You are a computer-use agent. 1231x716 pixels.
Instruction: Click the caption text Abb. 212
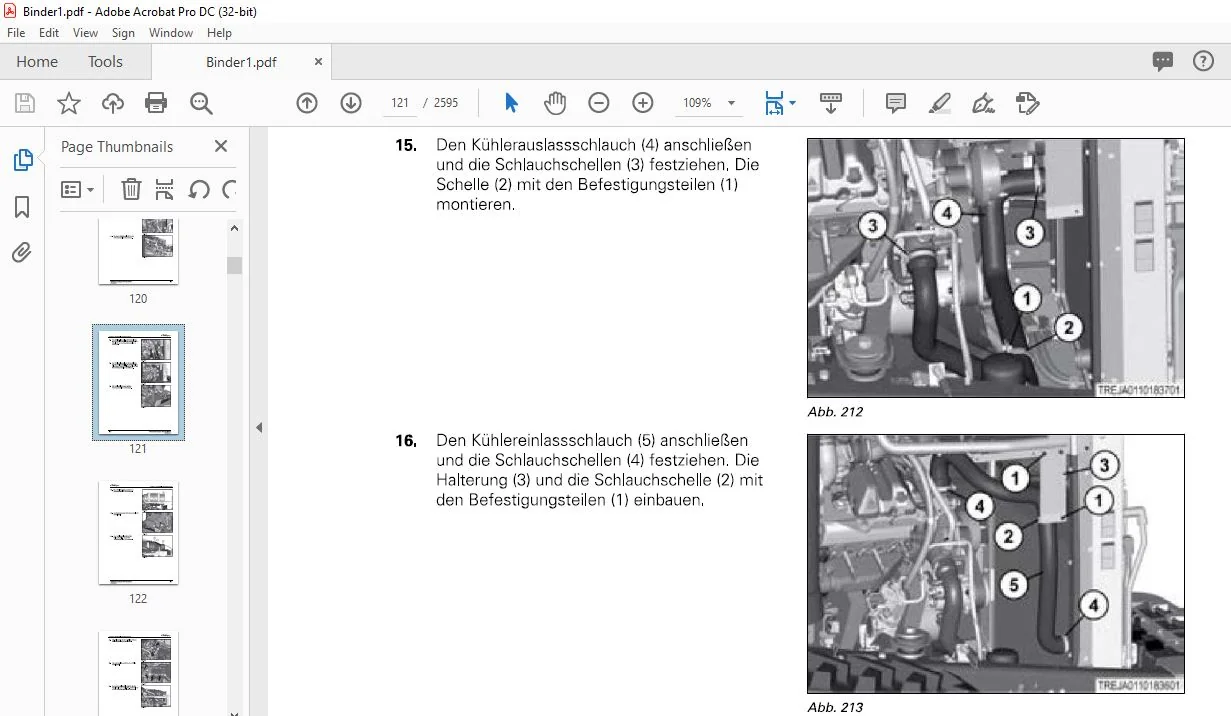pos(835,412)
